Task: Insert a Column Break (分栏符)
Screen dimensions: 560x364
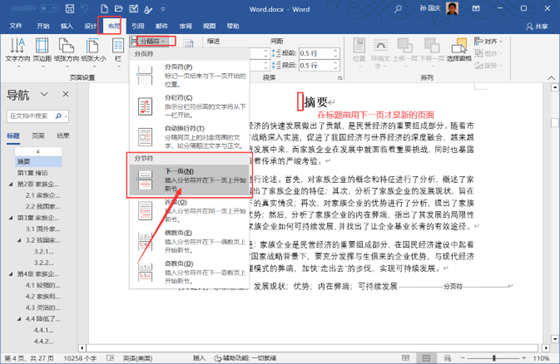Action: 189,106
